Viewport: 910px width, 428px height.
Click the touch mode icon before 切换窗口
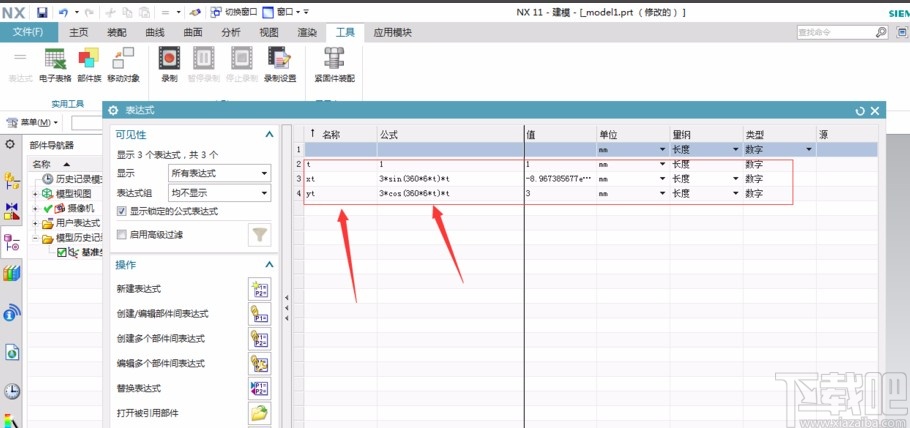(196, 12)
